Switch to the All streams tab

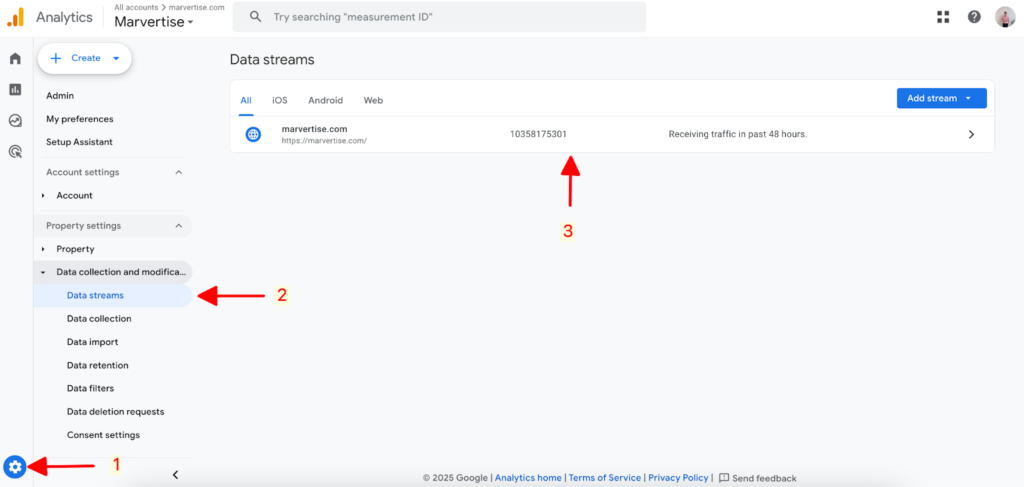click(246, 101)
